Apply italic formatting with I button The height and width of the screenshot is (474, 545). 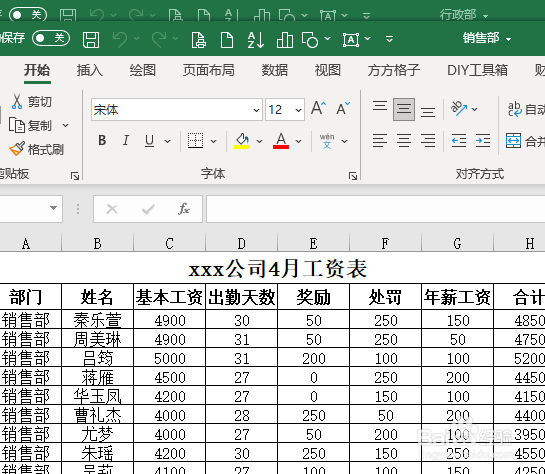point(126,140)
